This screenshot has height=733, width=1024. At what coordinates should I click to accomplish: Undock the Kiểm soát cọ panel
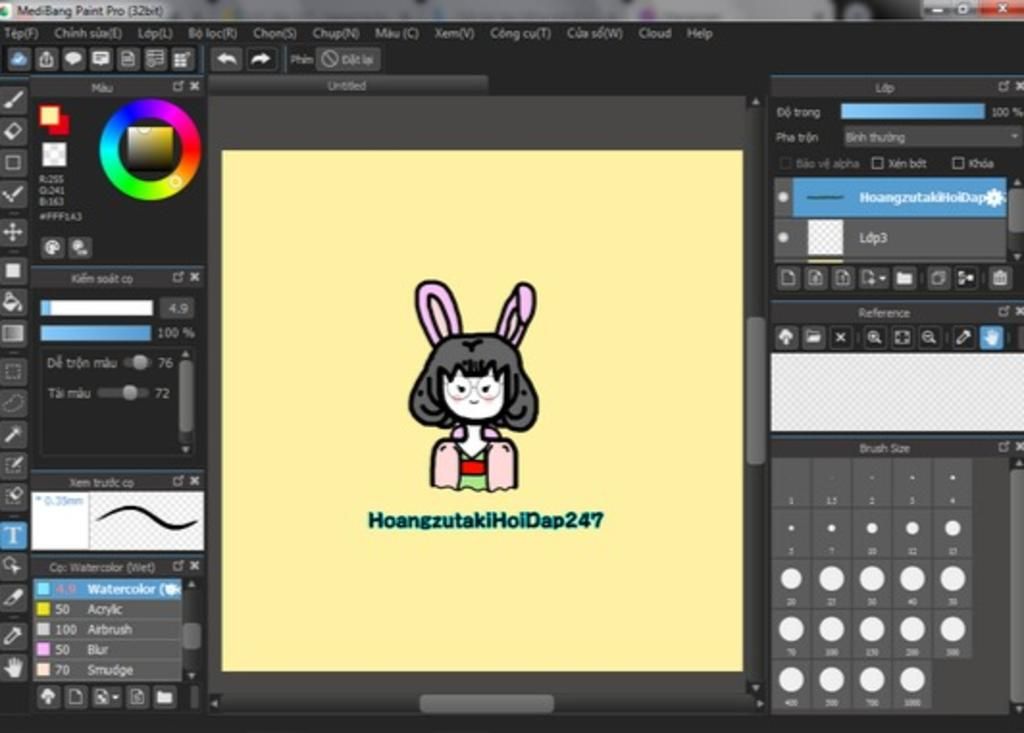pos(178,278)
